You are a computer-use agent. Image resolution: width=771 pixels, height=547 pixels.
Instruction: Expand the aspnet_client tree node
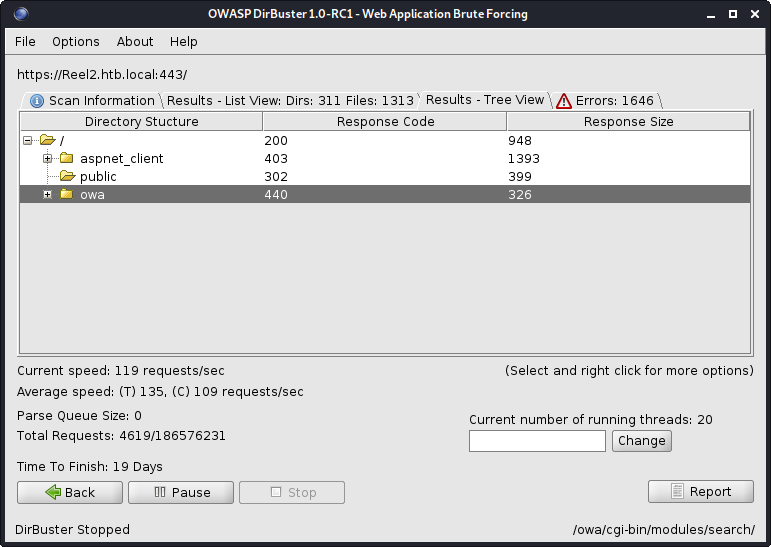pos(47,159)
